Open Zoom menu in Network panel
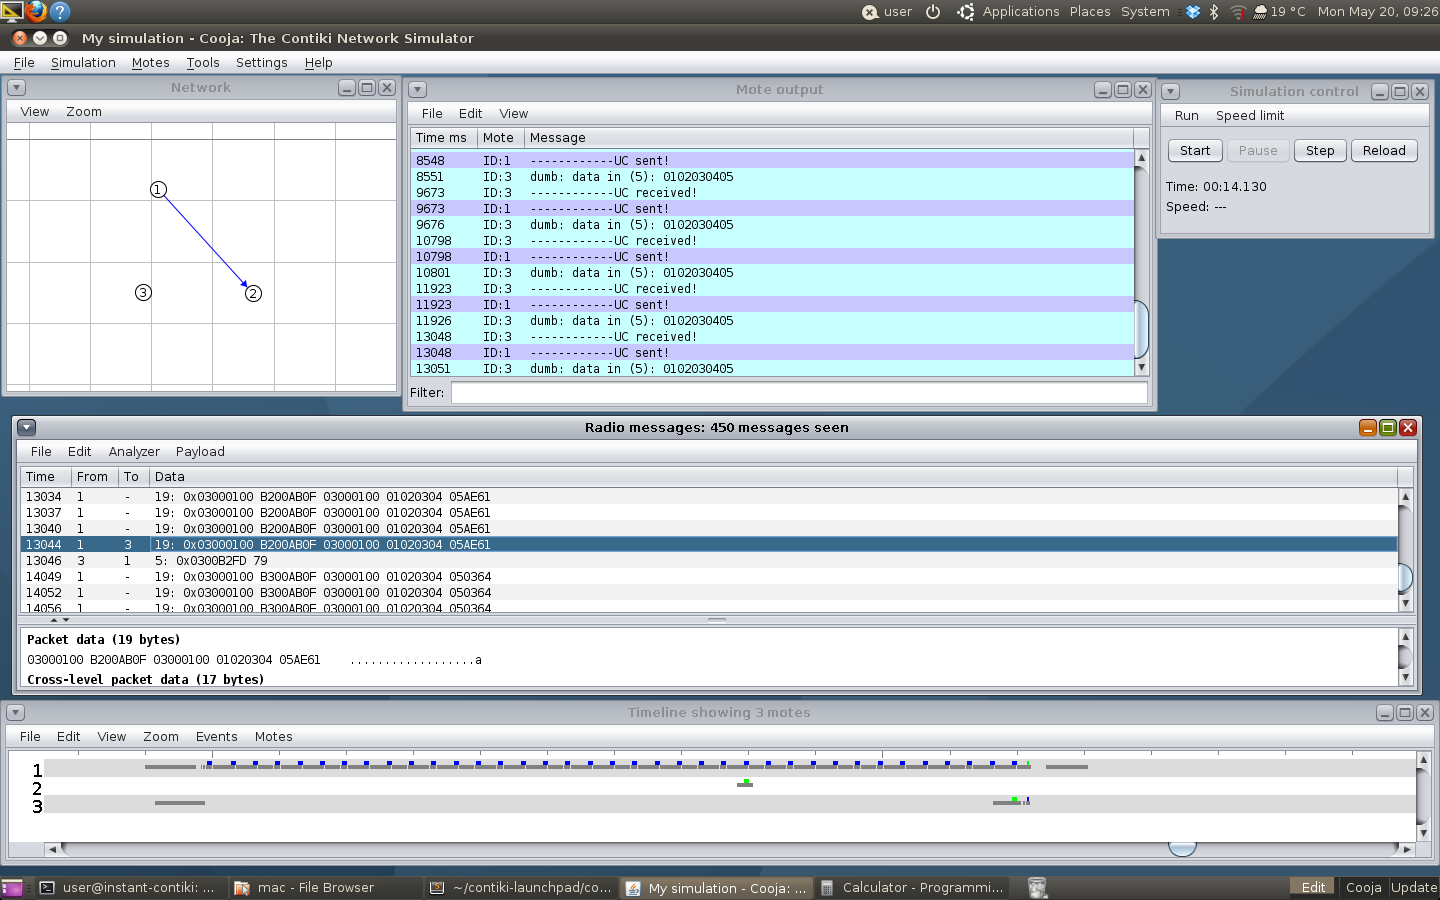Screen dimensions: 1440x900 pyautogui.click(x=84, y=112)
